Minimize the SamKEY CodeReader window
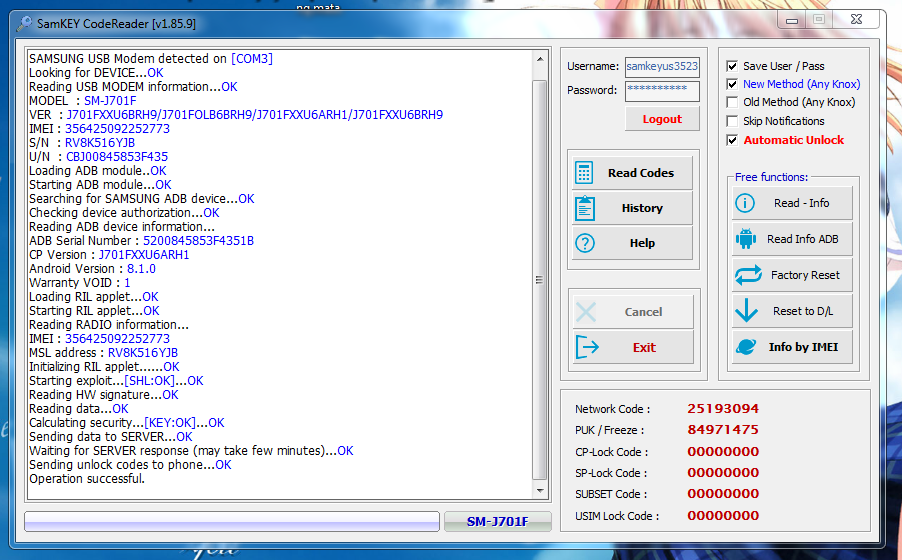902x560 pixels. pyautogui.click(x=792, y=20)
